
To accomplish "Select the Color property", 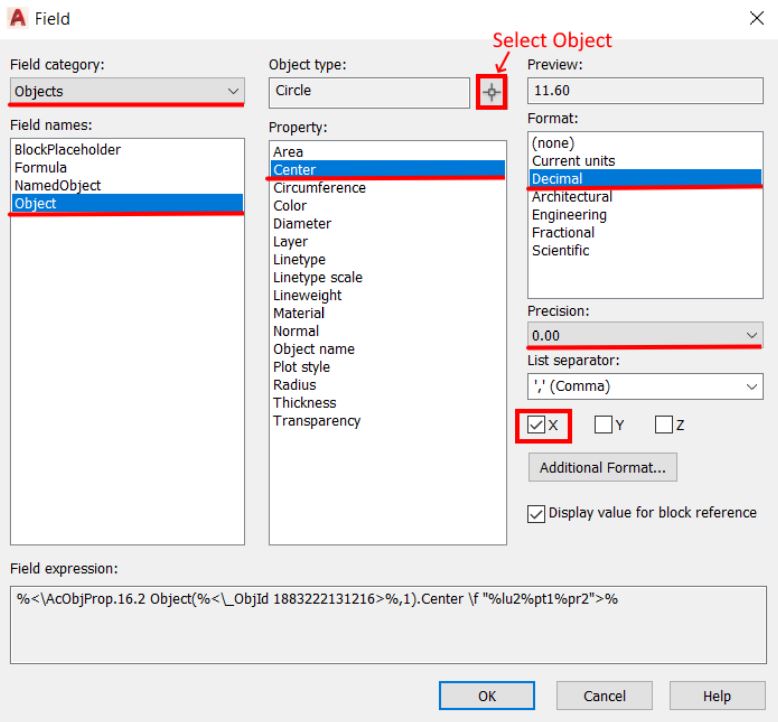I will click(x=388, y=205).
